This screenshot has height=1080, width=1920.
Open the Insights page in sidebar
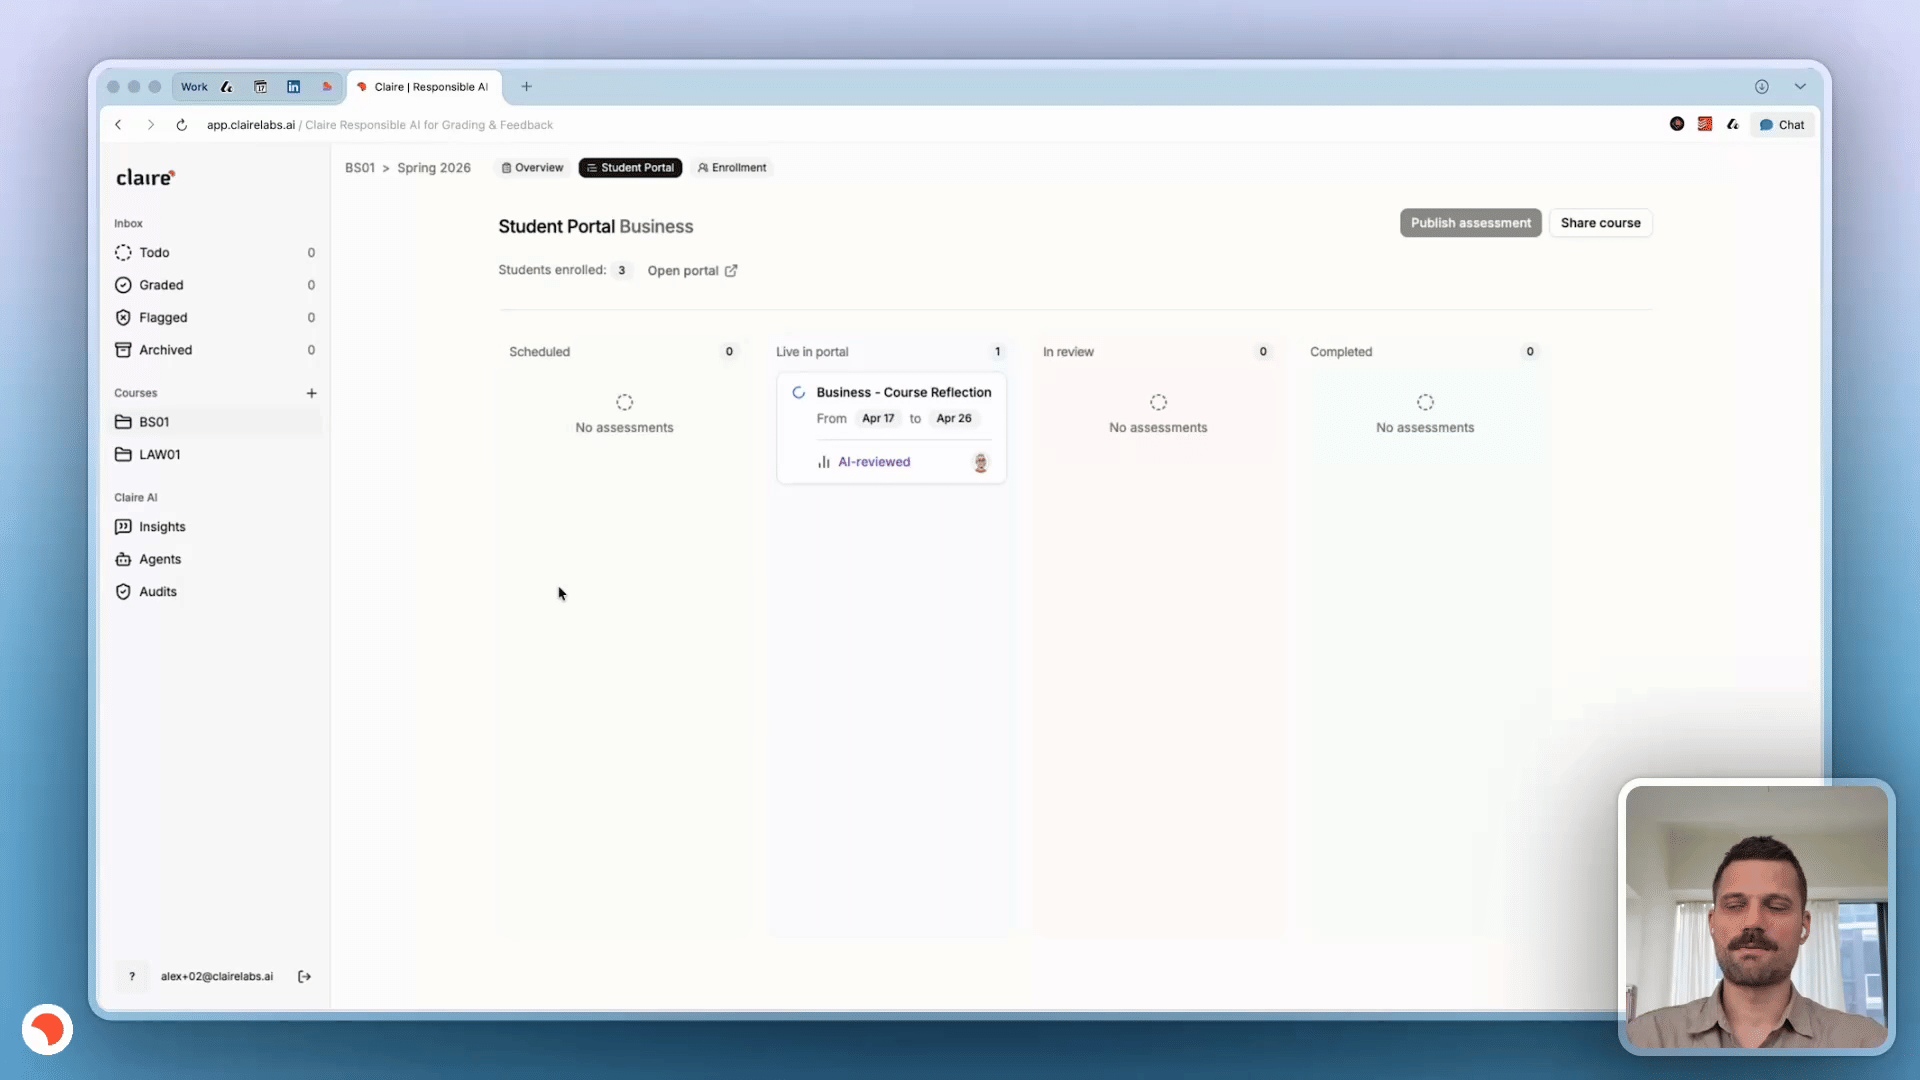tap(161, 527)
